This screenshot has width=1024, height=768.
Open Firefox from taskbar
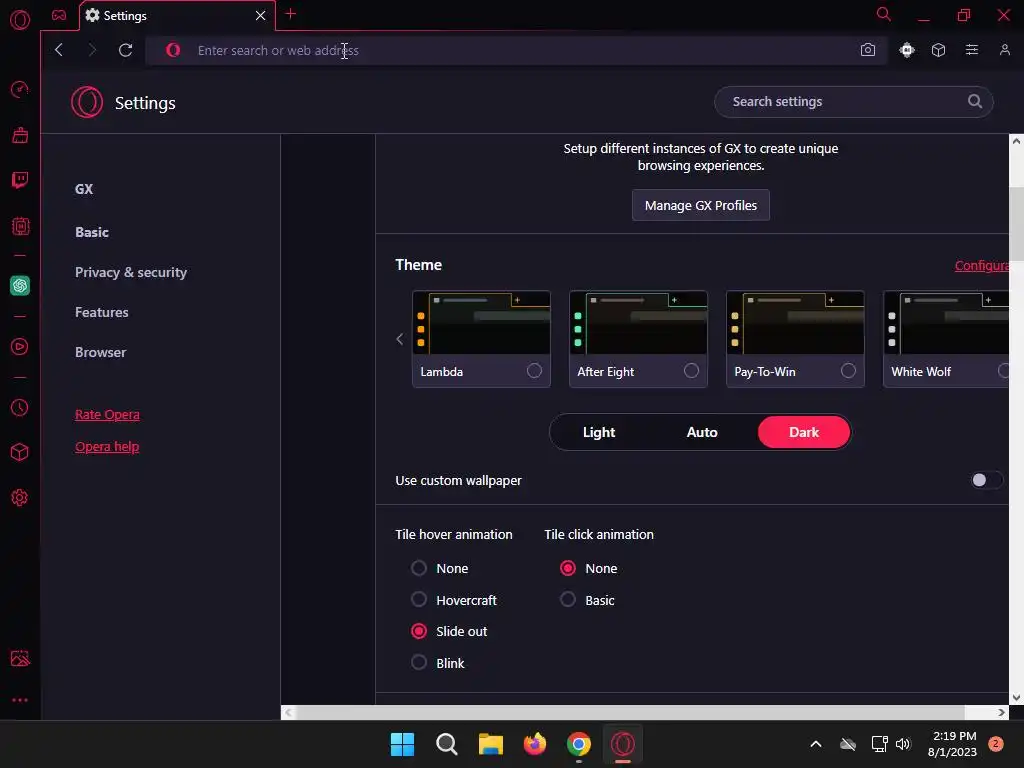(x=535, y=744)
